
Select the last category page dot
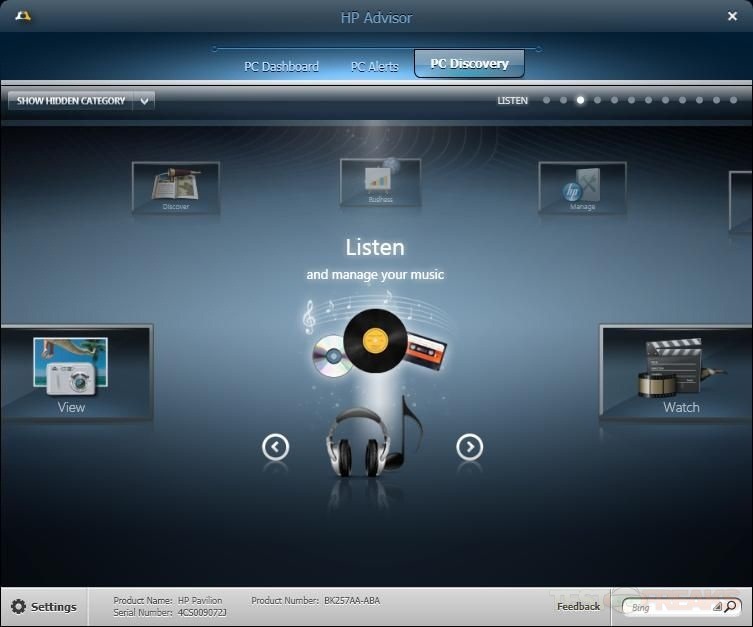coord(733,100)
